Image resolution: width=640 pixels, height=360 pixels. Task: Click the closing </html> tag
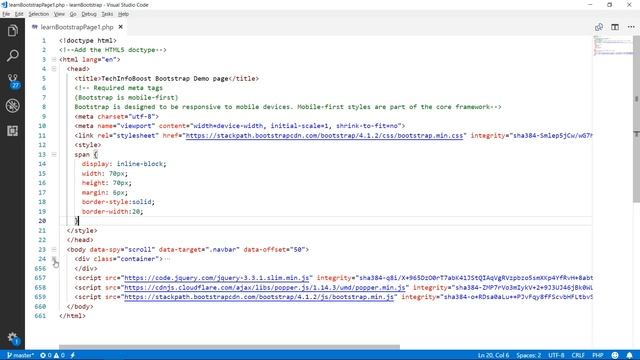pos(72,316)
